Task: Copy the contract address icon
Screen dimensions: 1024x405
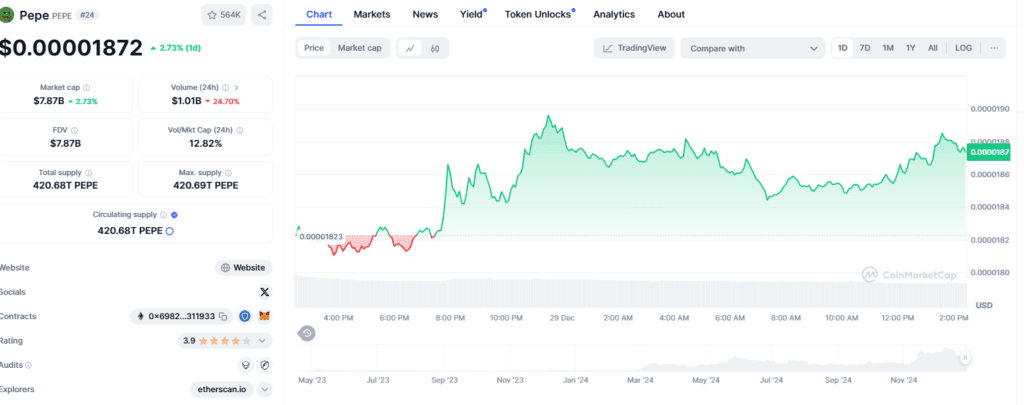Action: 223,317
